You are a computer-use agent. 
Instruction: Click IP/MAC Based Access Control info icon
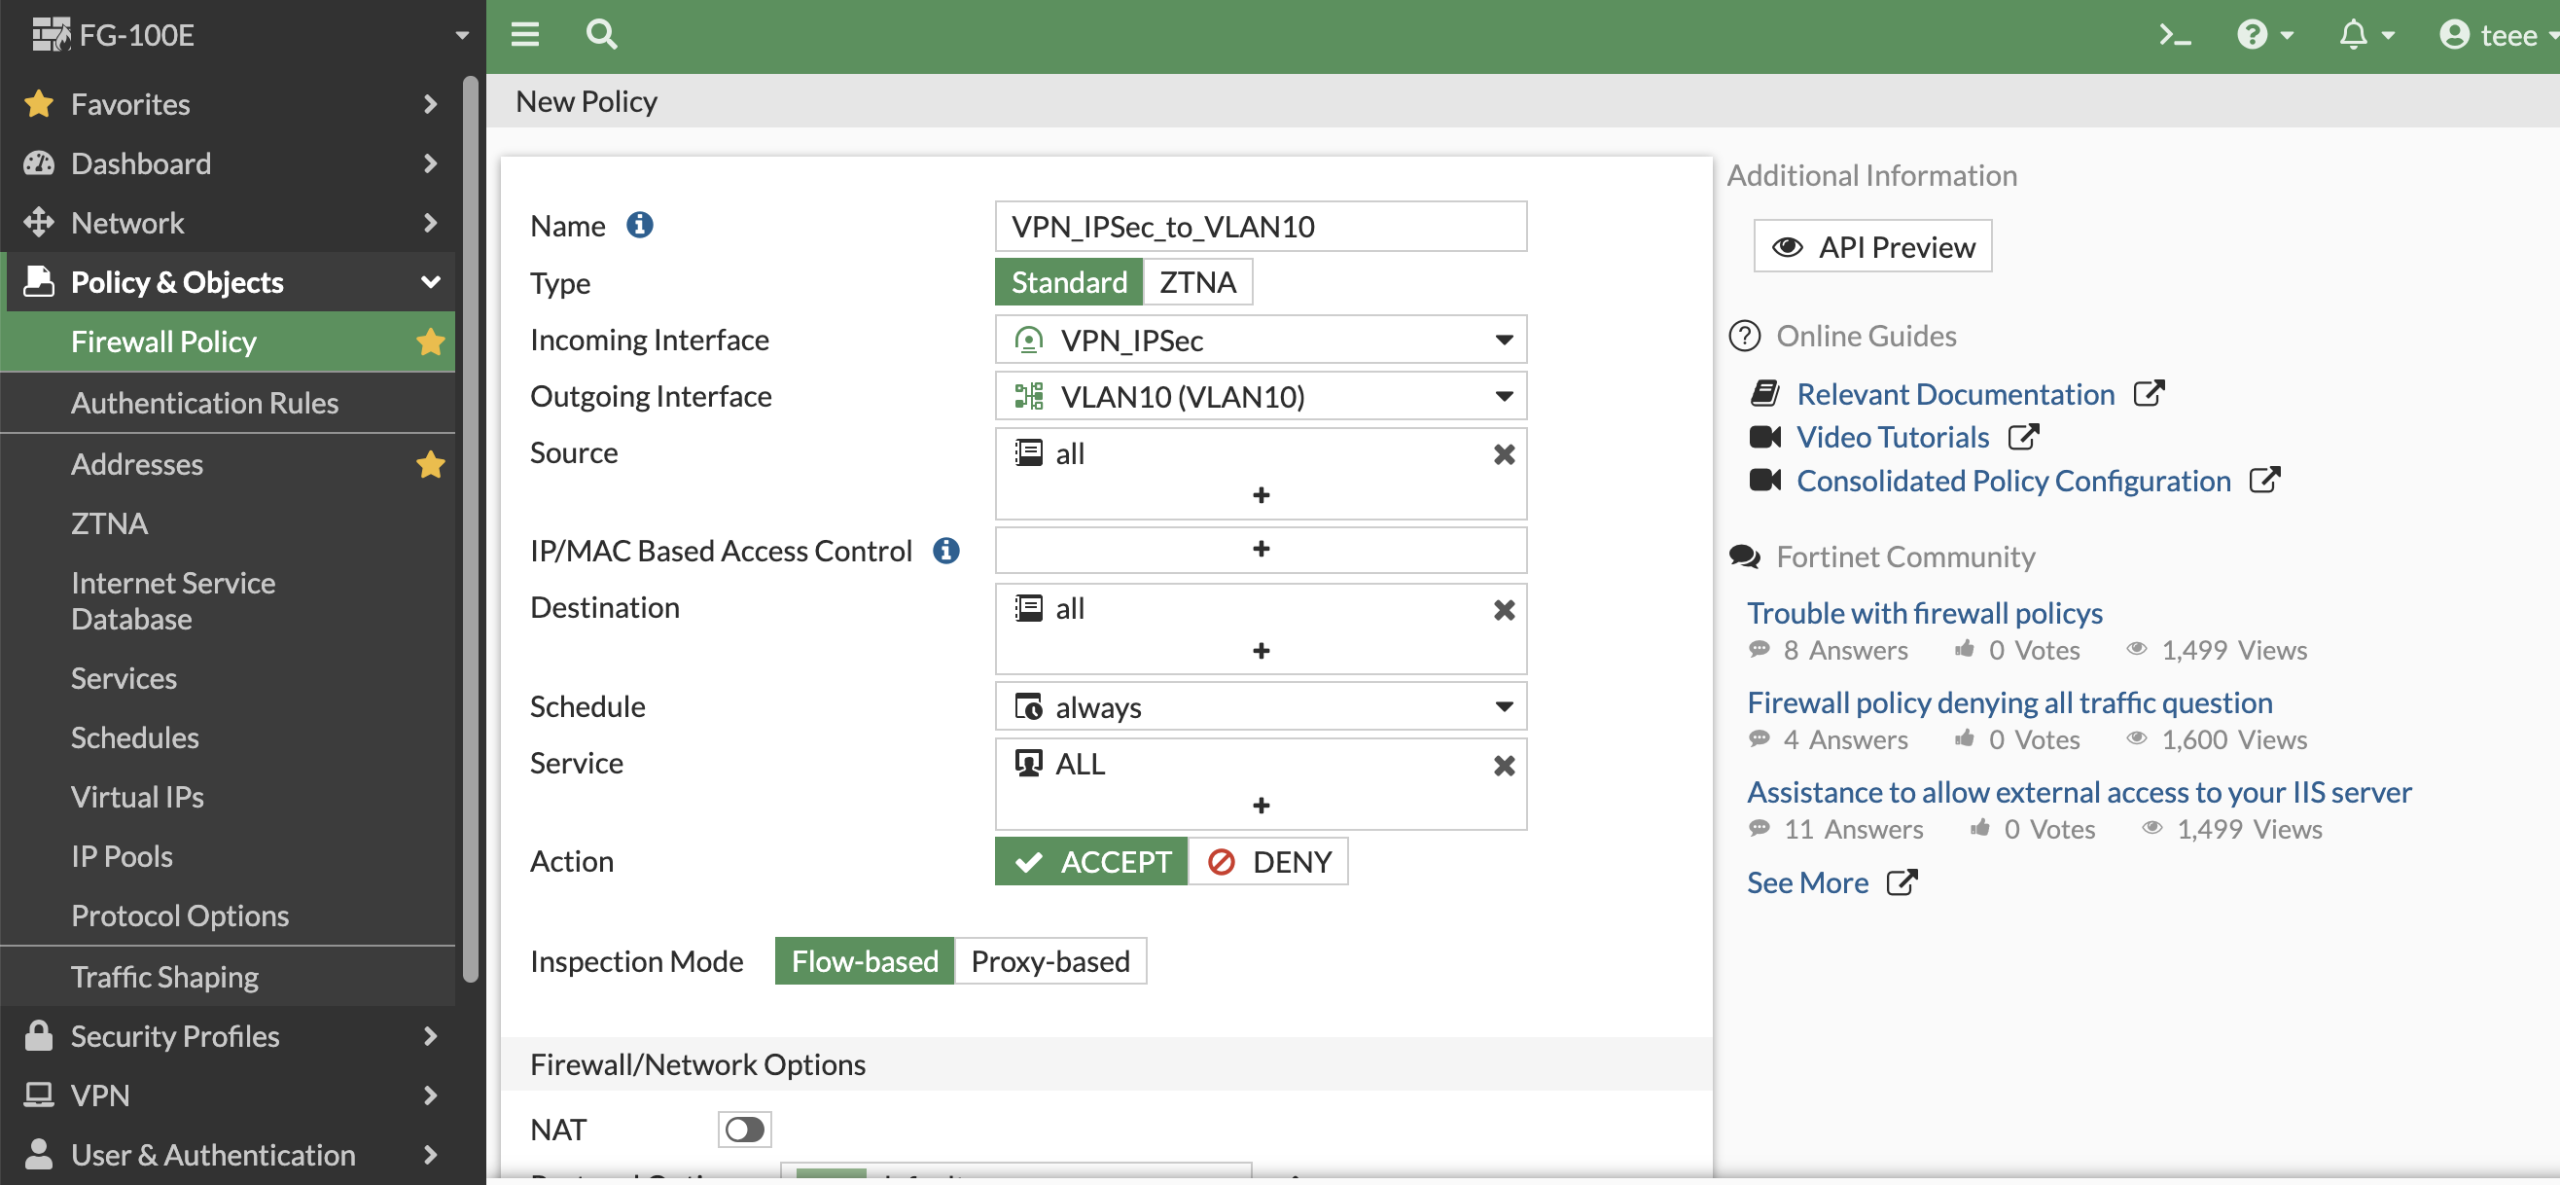pyautogui.click(x=946, y=551)
